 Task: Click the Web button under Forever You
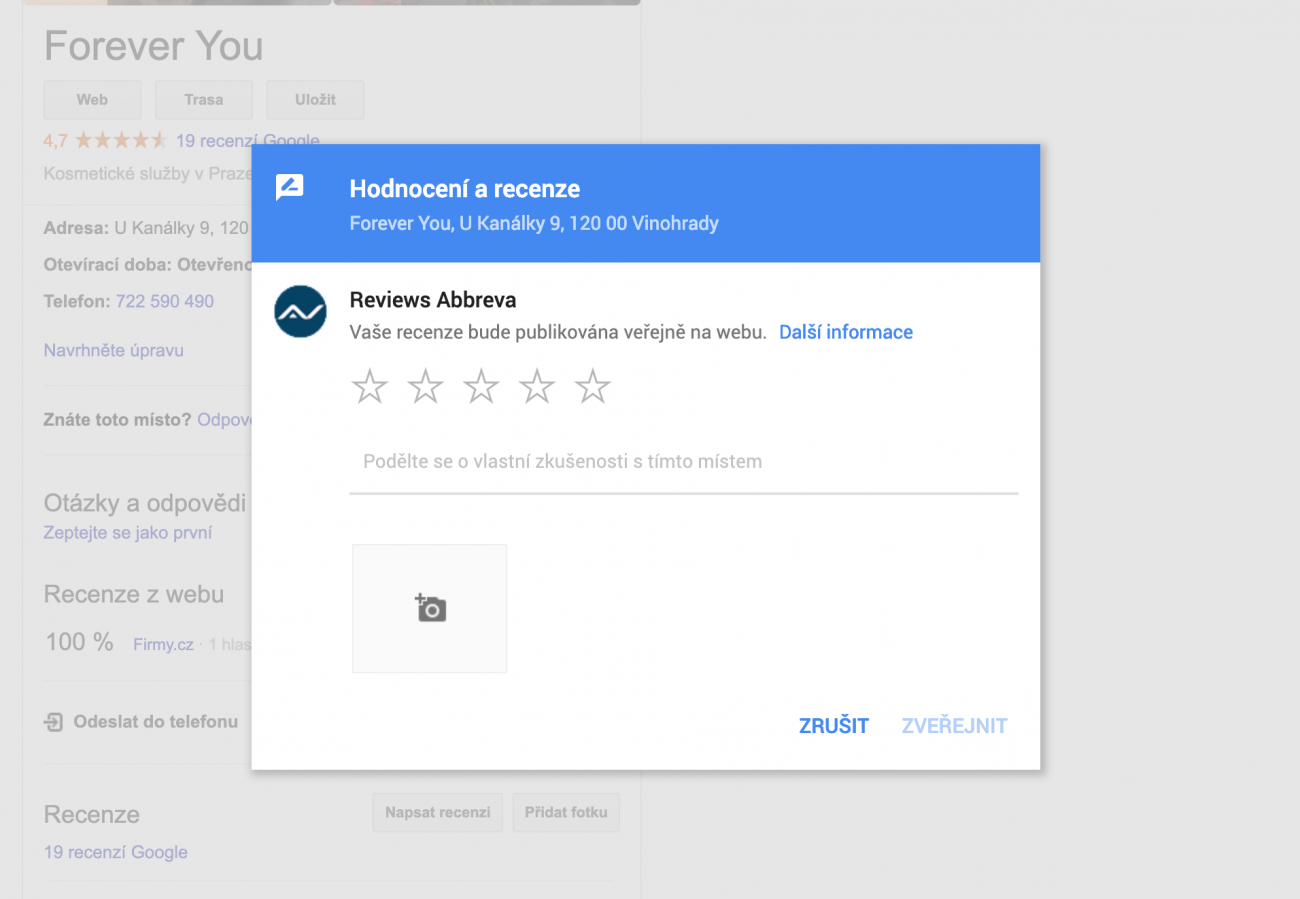pos(92,100)
